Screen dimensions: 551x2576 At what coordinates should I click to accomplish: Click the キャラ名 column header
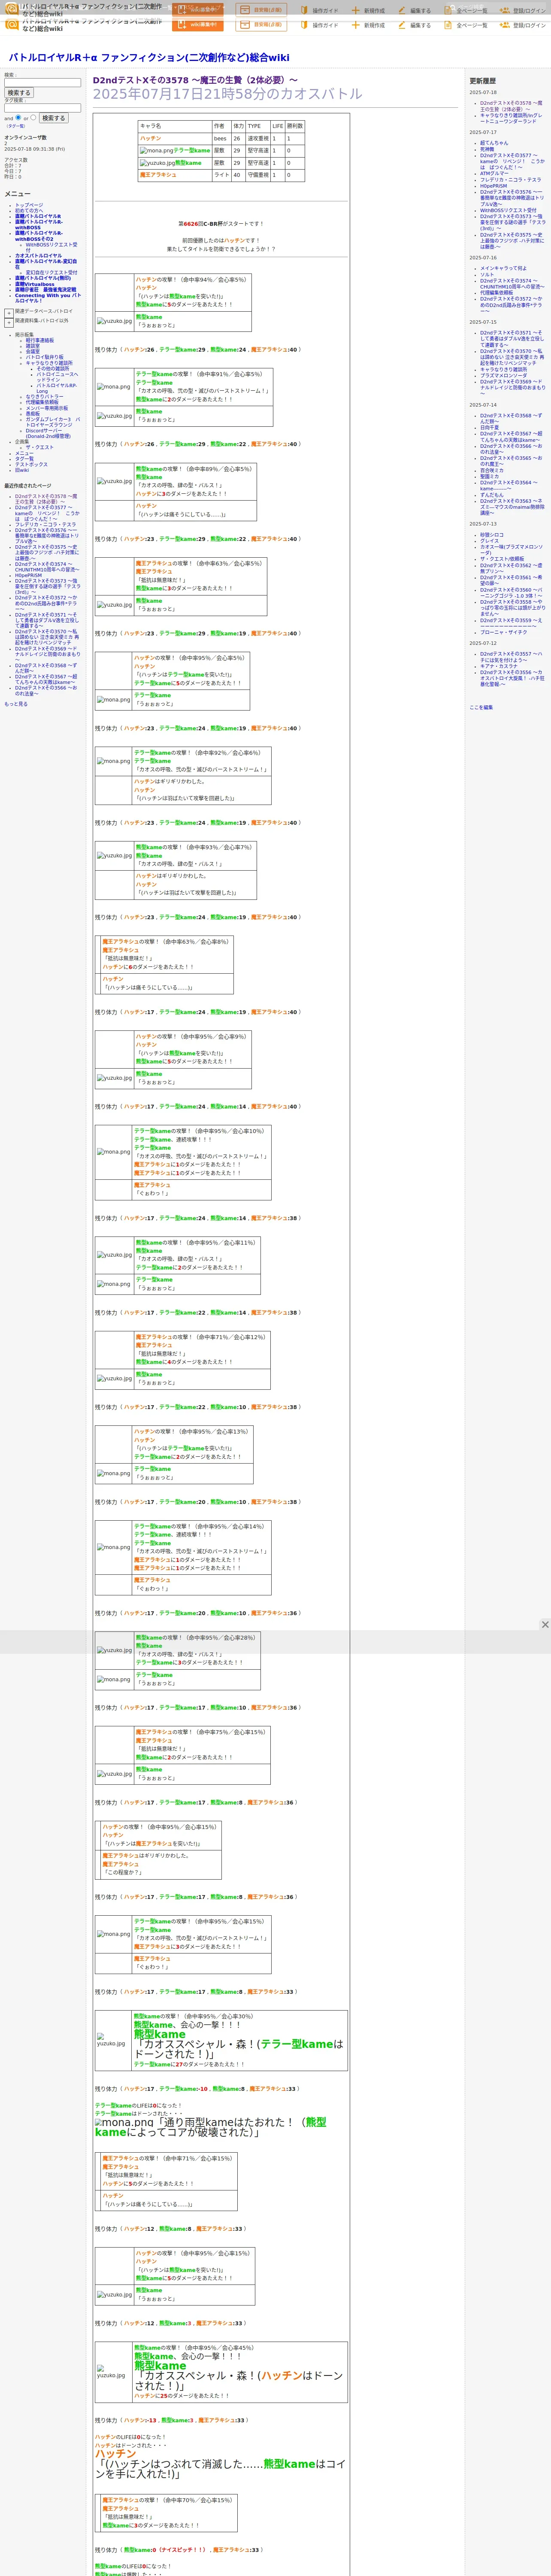(150, 126)
